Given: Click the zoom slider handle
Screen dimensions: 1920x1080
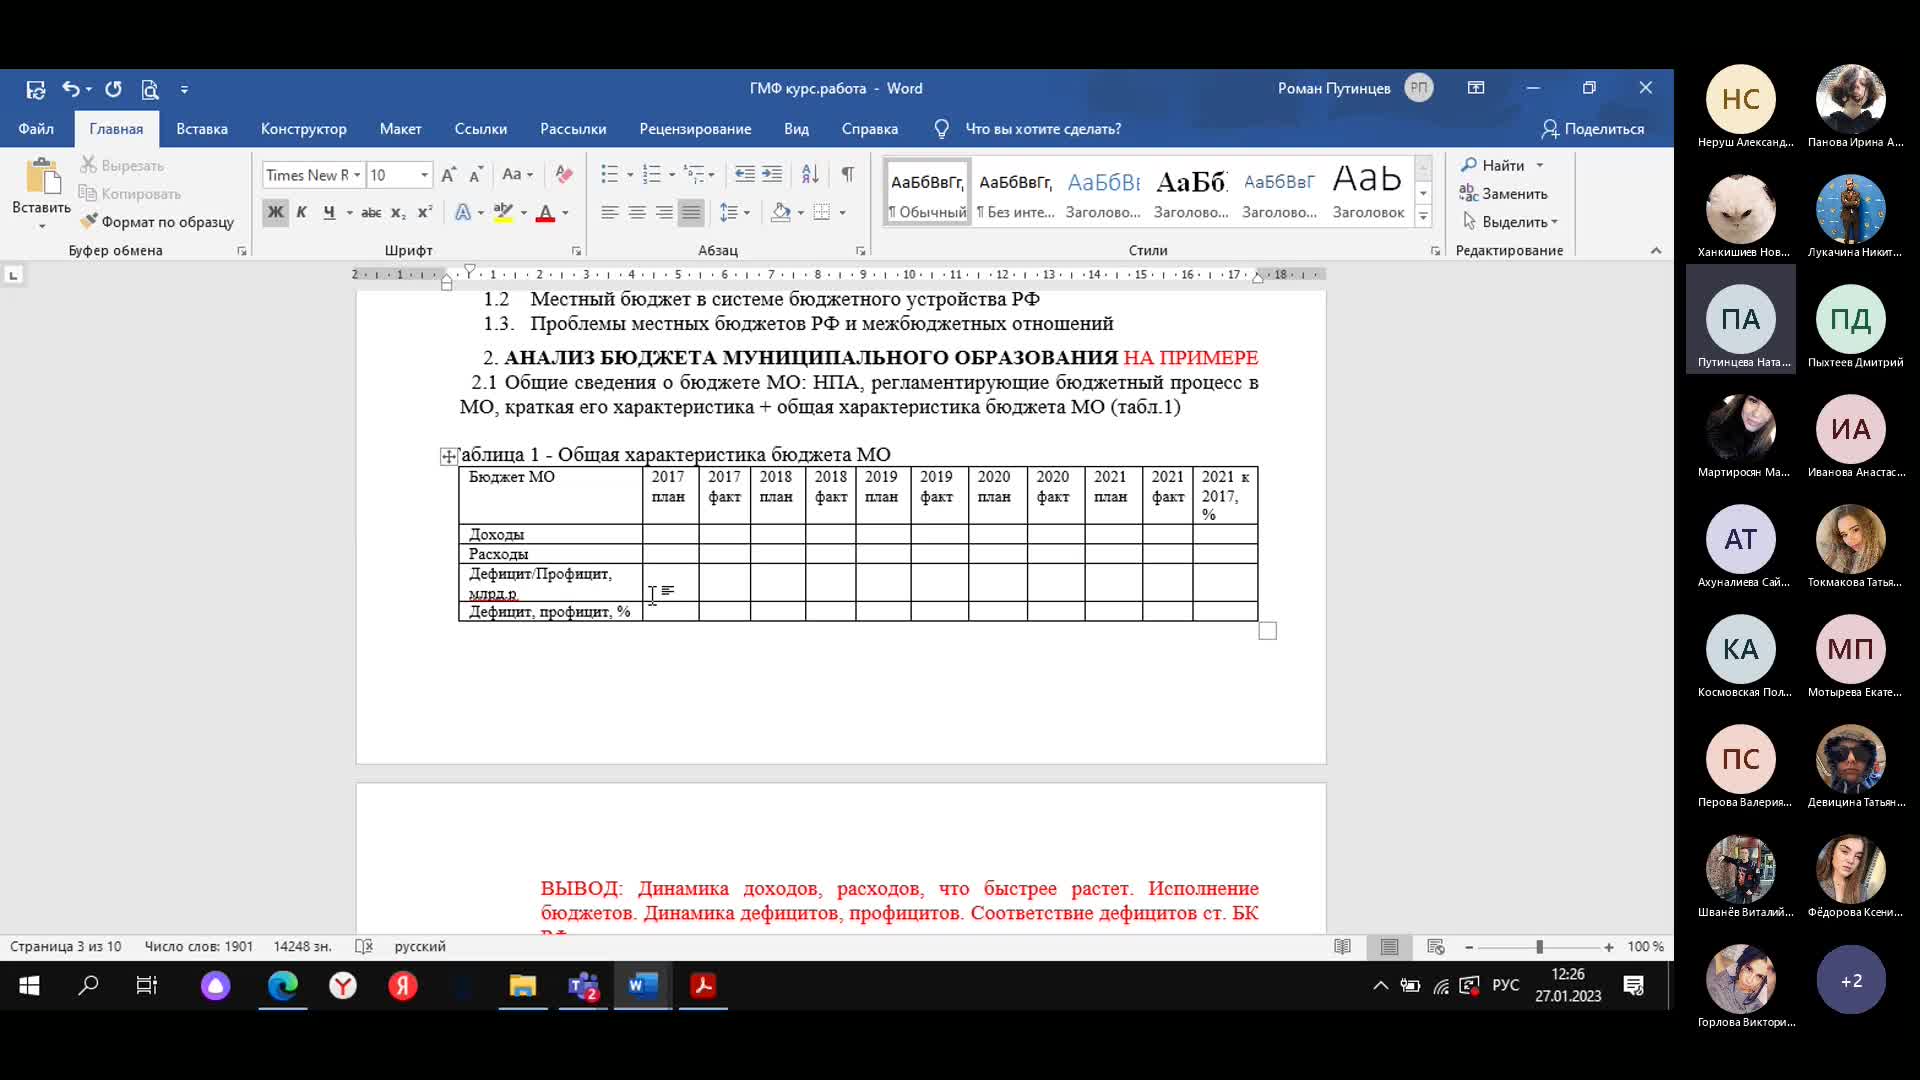Looking at the screenshot, I should point(1540,947).
